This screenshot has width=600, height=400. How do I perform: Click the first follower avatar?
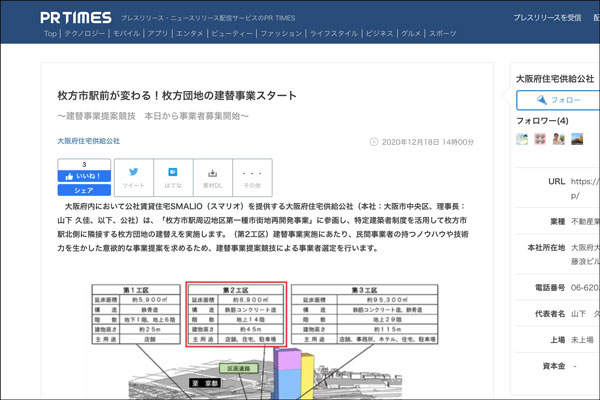[x=522, y=139]
